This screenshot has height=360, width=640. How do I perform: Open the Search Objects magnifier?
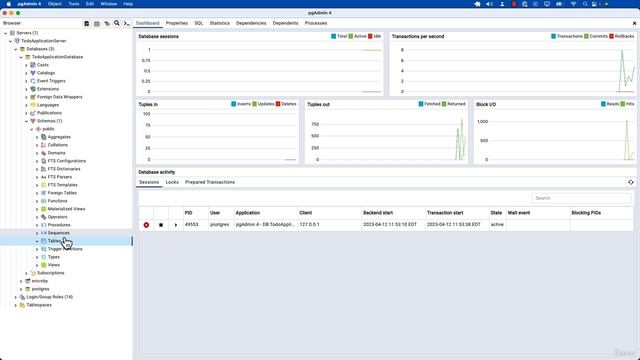click(x=117, y=23)
